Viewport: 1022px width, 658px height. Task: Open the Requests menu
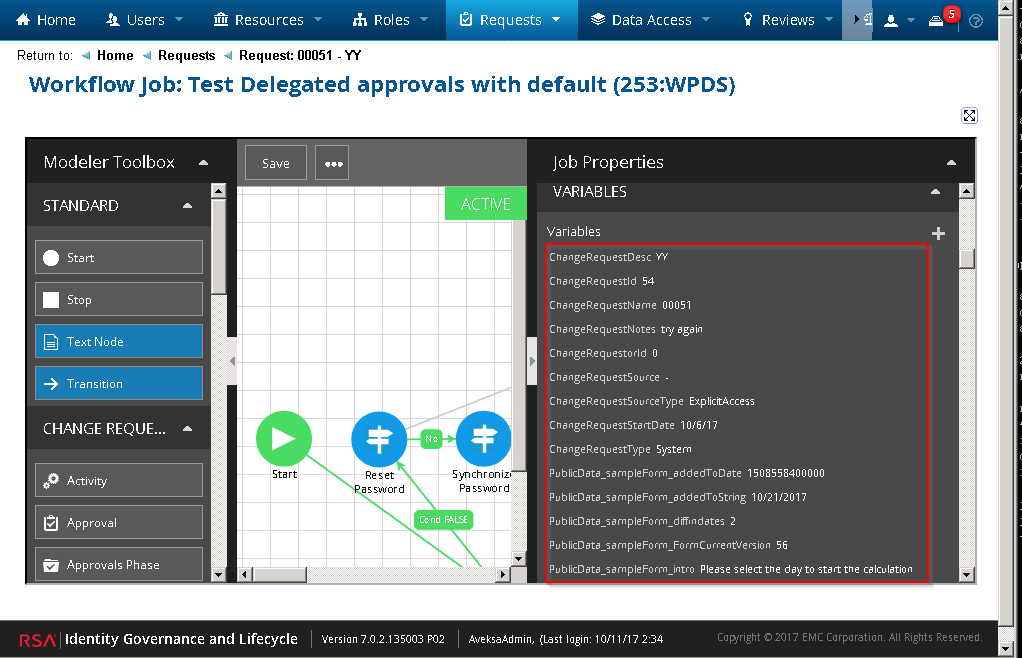511,20
